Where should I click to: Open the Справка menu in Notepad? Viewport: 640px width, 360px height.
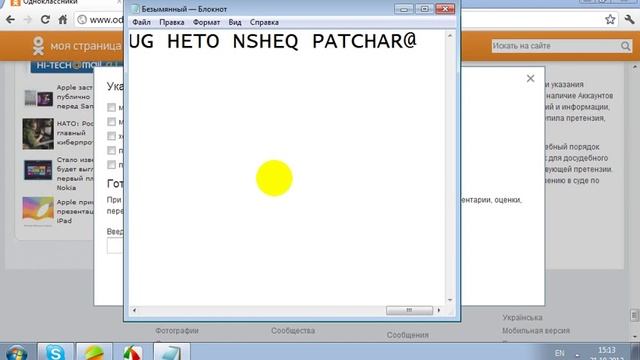coord(264,22)
